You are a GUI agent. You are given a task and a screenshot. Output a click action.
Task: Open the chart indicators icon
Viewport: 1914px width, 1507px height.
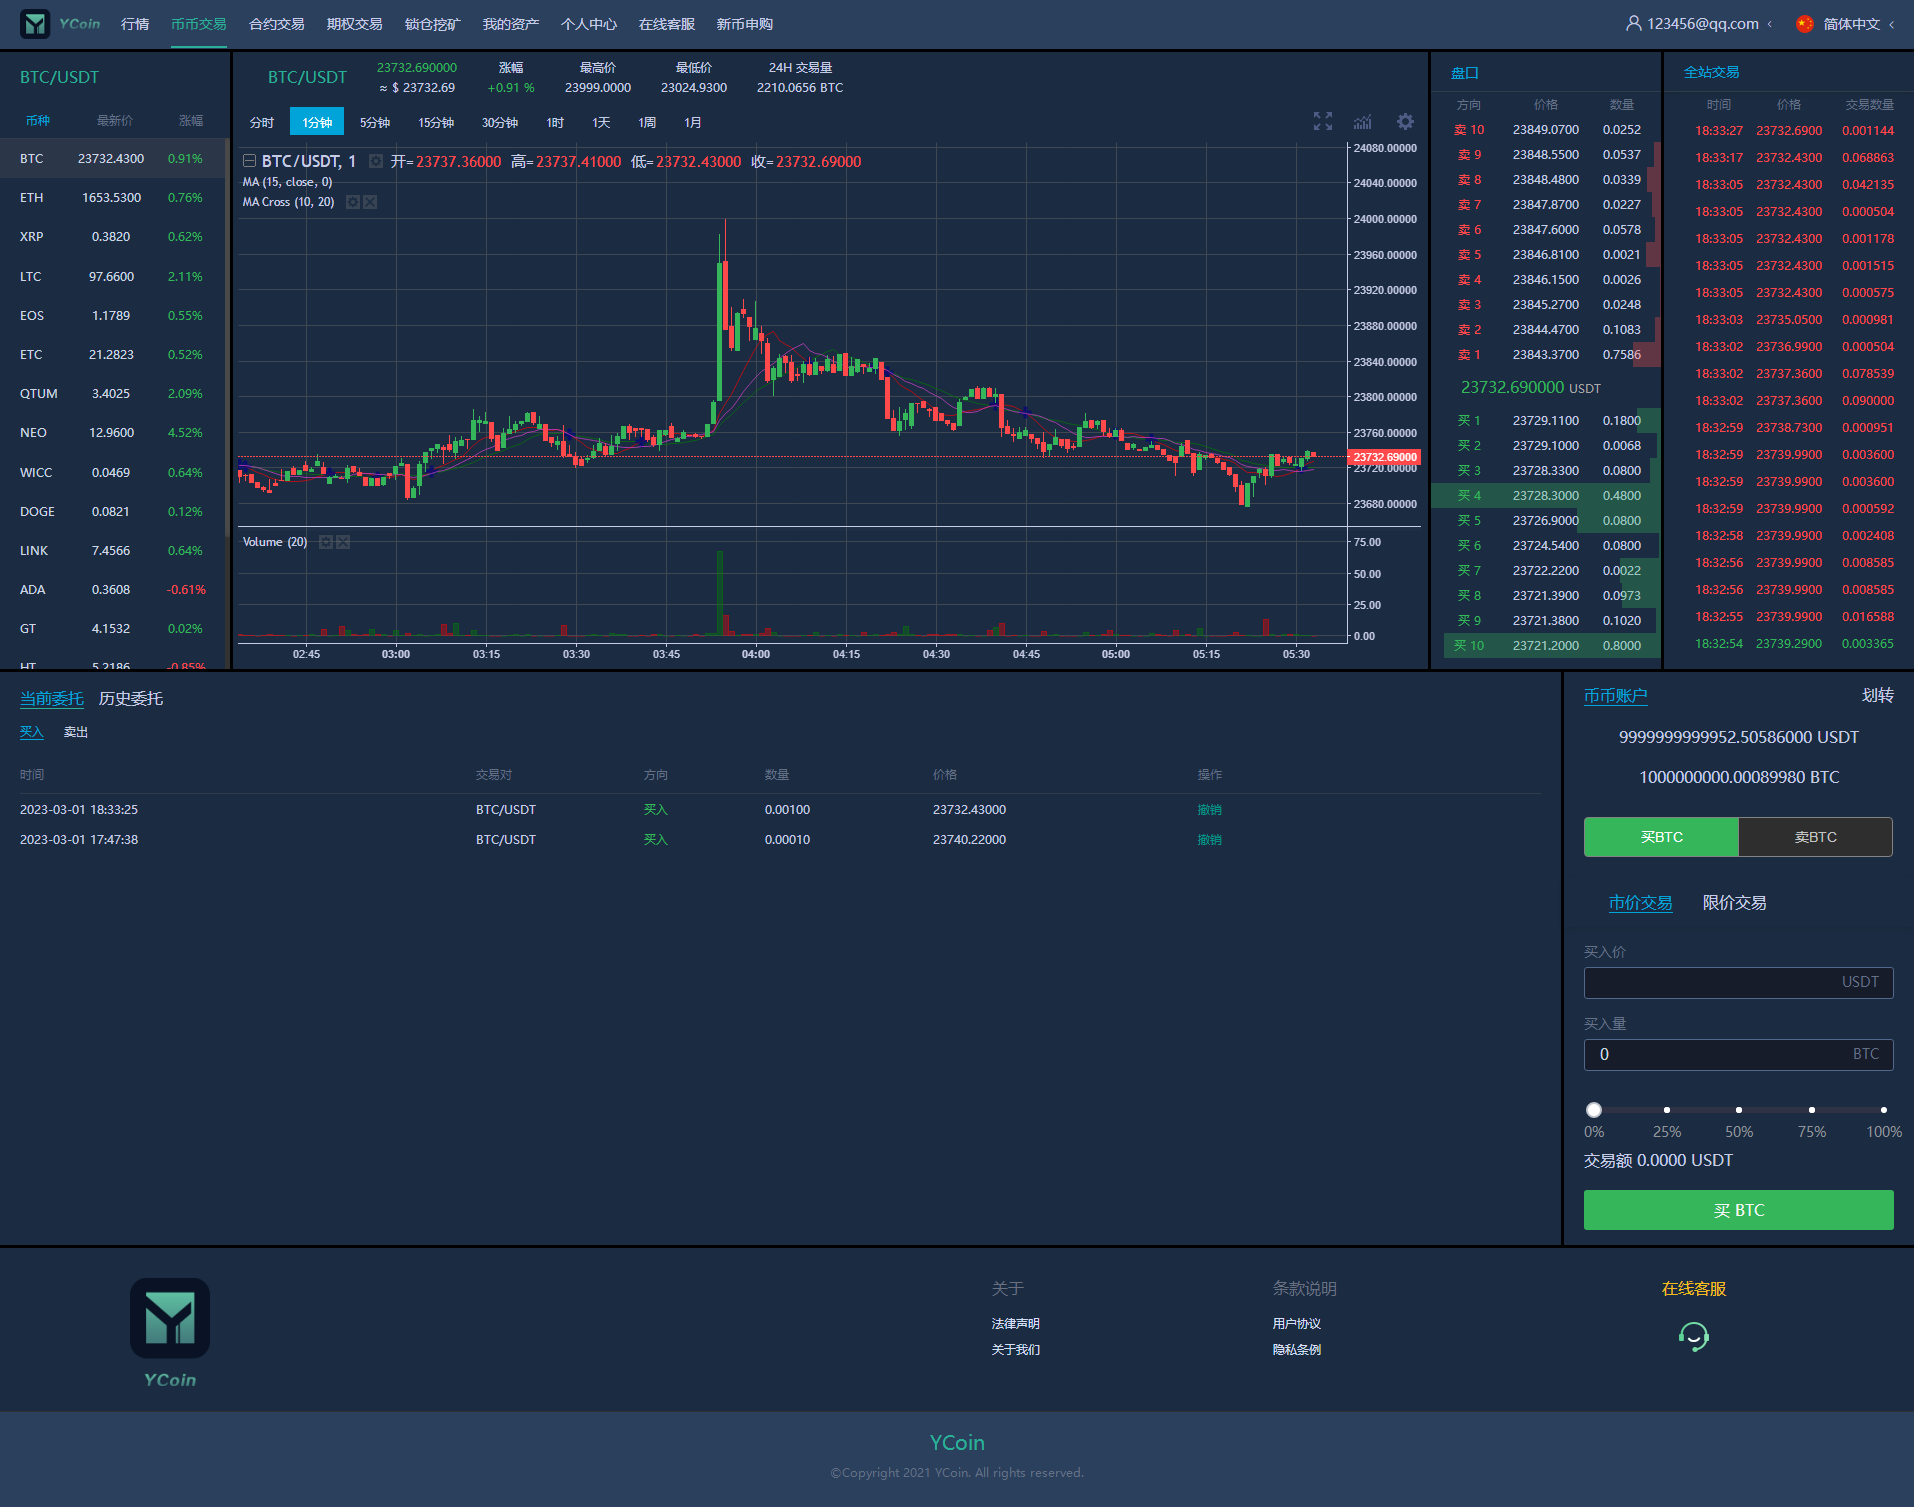1363,122
